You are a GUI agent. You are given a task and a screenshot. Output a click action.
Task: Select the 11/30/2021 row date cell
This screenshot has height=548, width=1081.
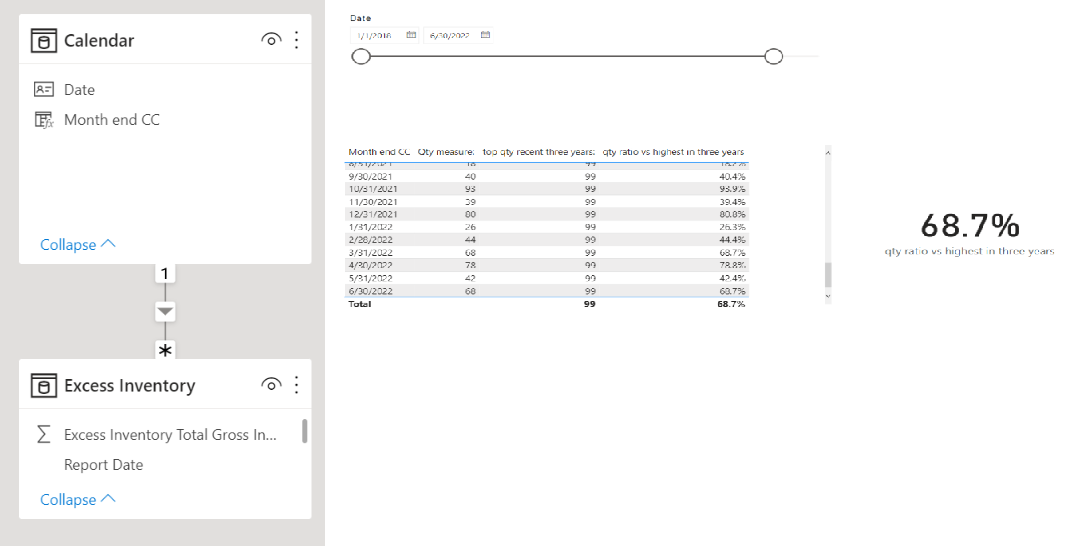(x=372, y=202)
